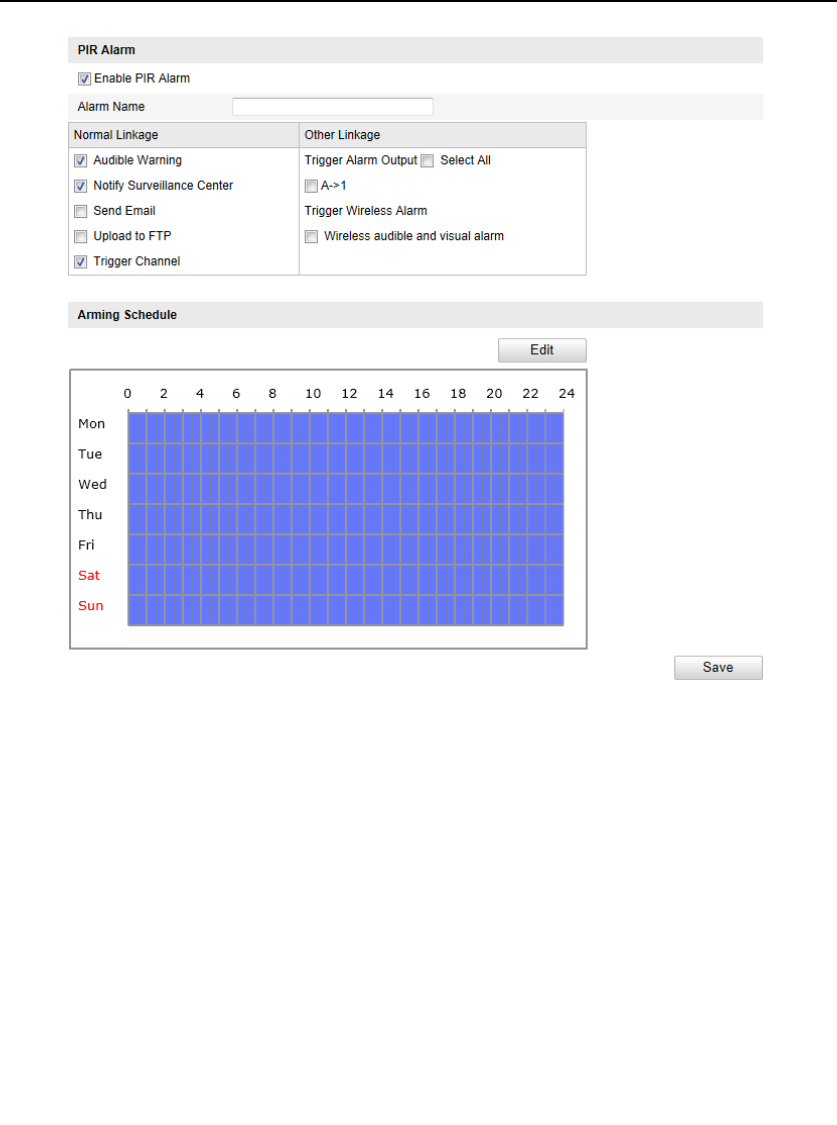
Task: Check the Upload to FTP option
Action: coord(80,236)
